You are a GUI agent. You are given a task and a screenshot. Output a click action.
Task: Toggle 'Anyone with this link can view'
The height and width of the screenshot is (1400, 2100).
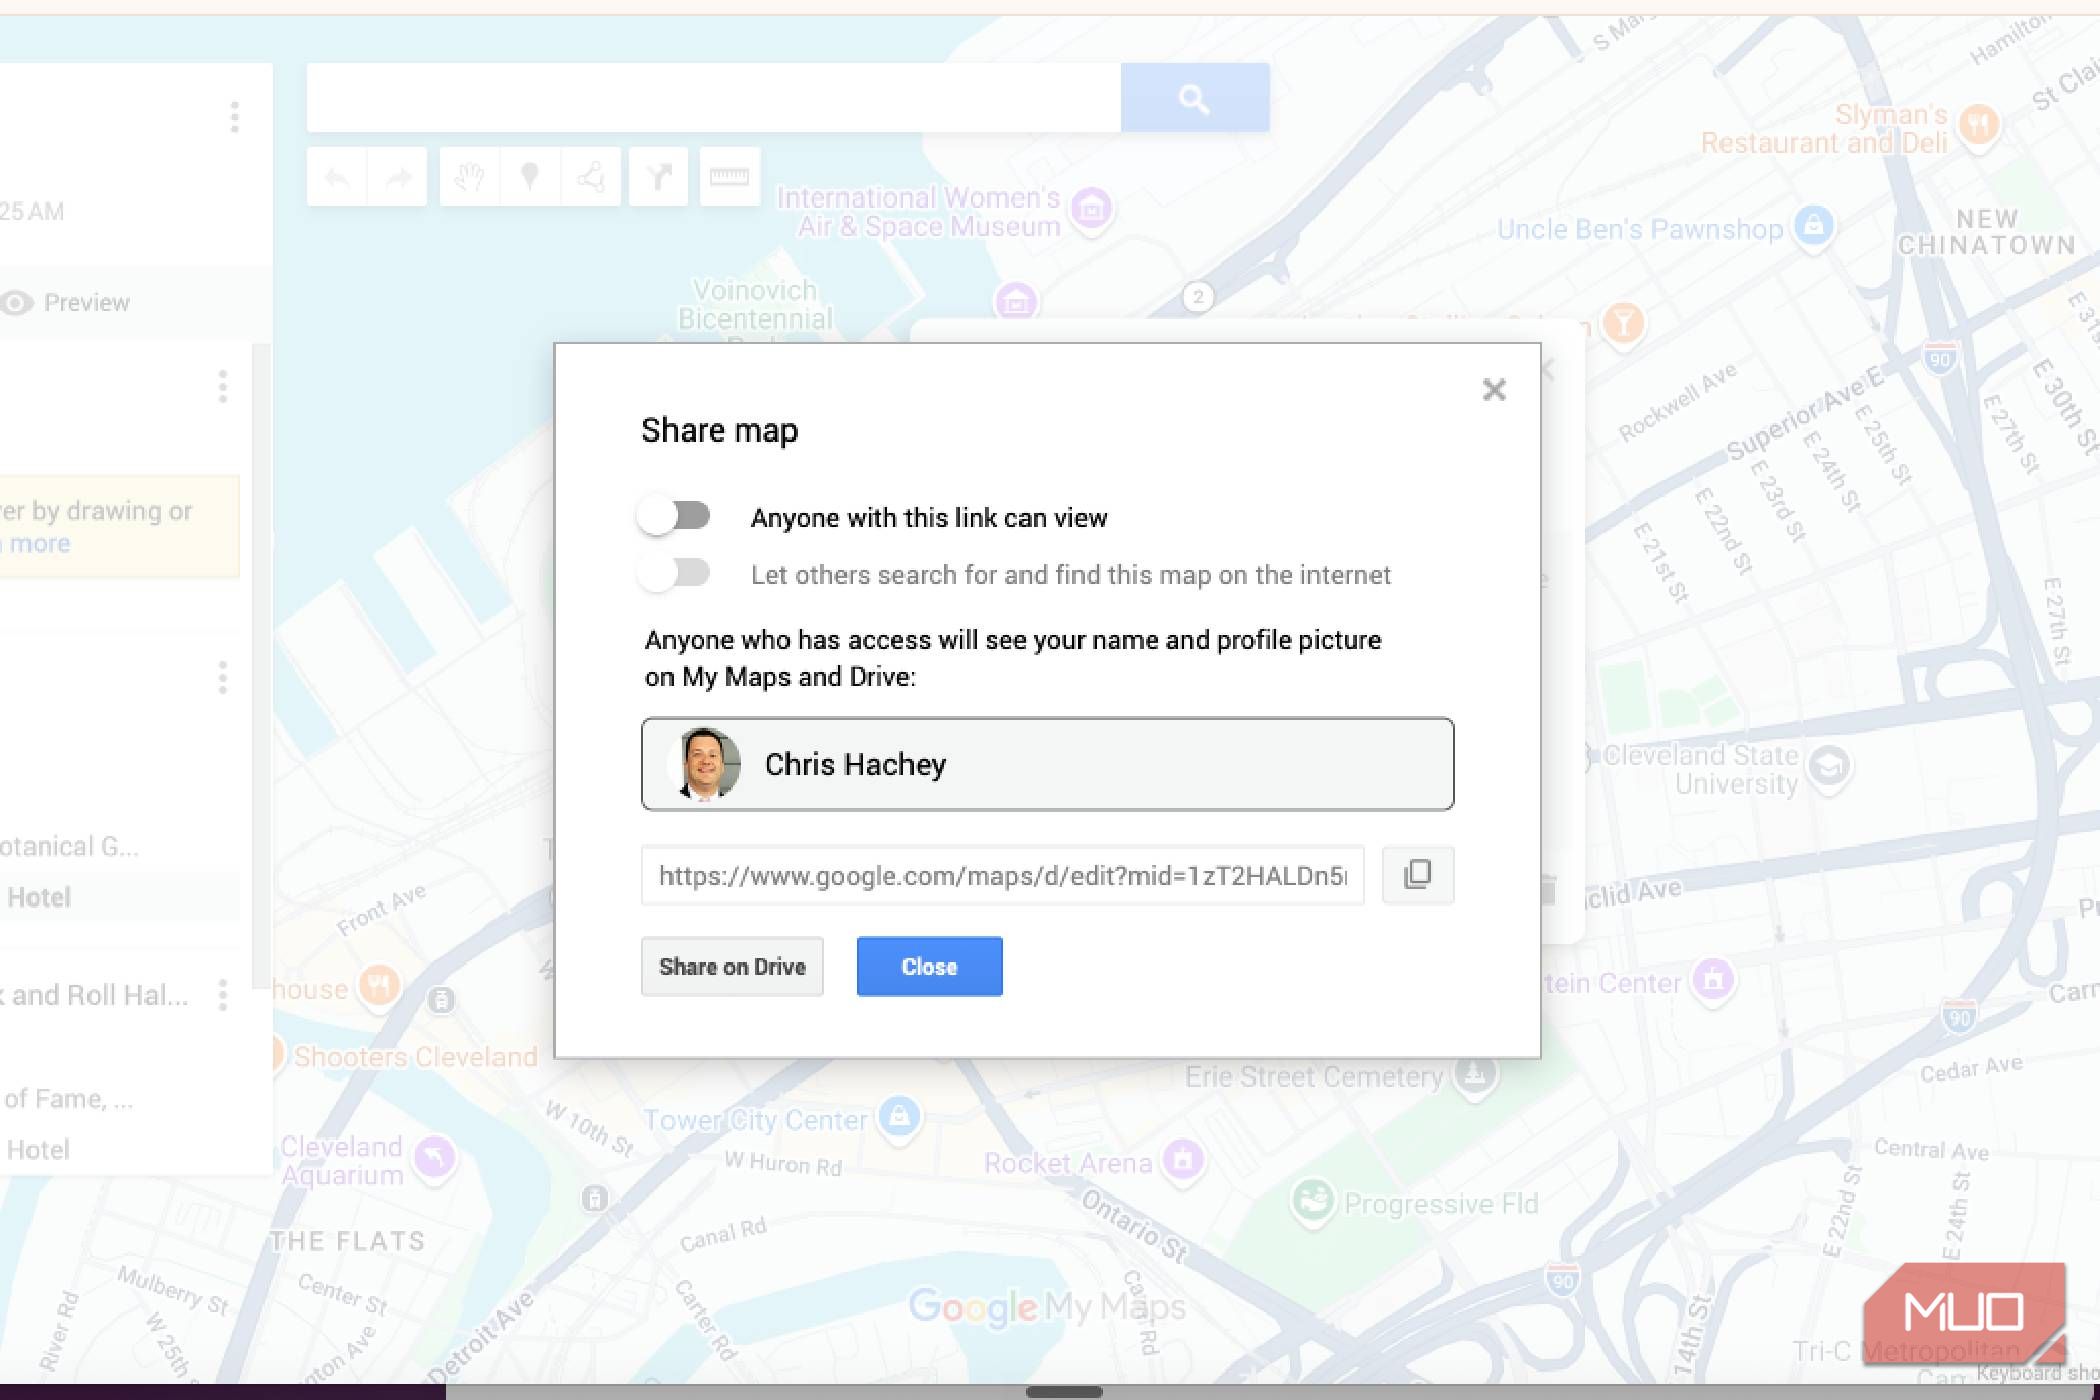coord(674,516)
